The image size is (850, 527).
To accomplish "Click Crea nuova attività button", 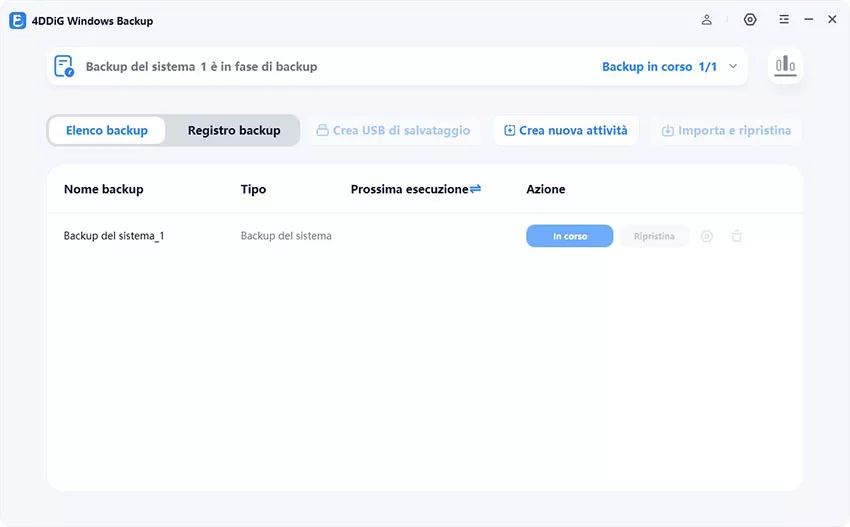I will [566, 130].
